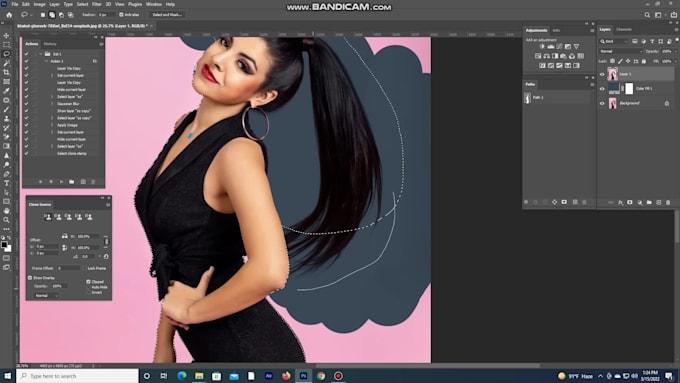Click the Color Balance adjustment icon

coord(546,56)
